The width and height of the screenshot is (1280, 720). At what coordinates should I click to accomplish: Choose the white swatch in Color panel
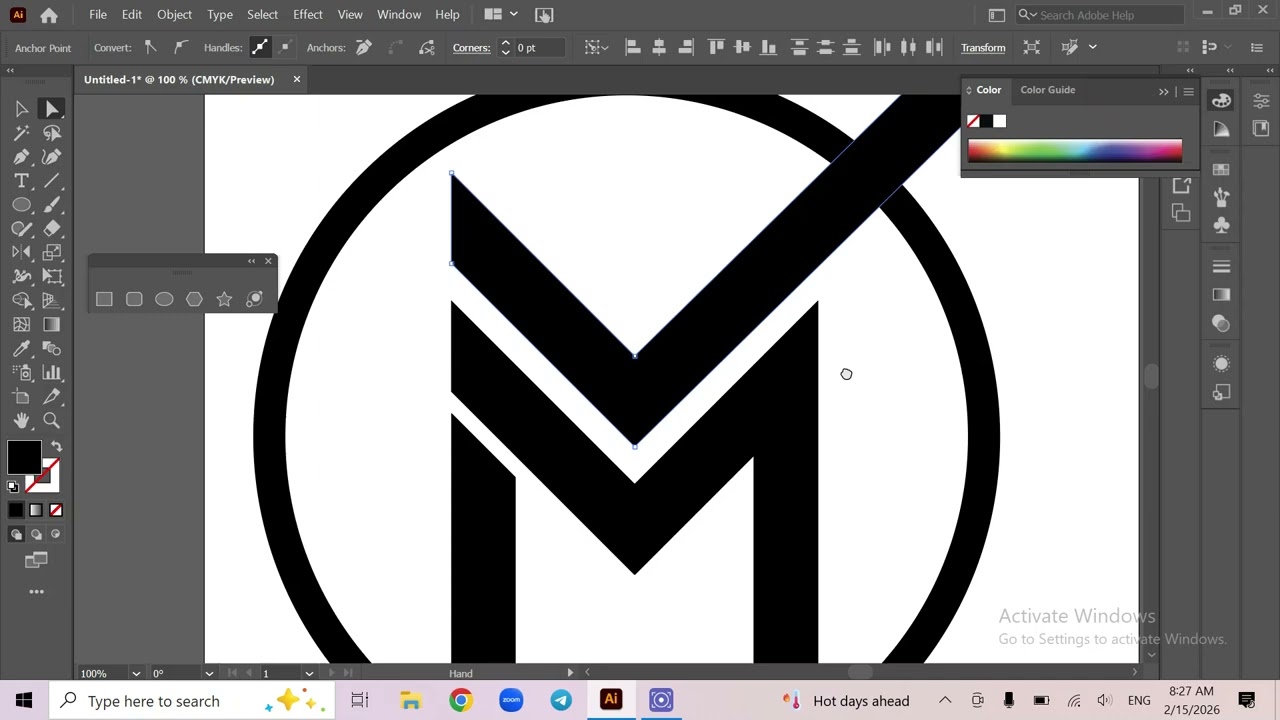point(999,121)
